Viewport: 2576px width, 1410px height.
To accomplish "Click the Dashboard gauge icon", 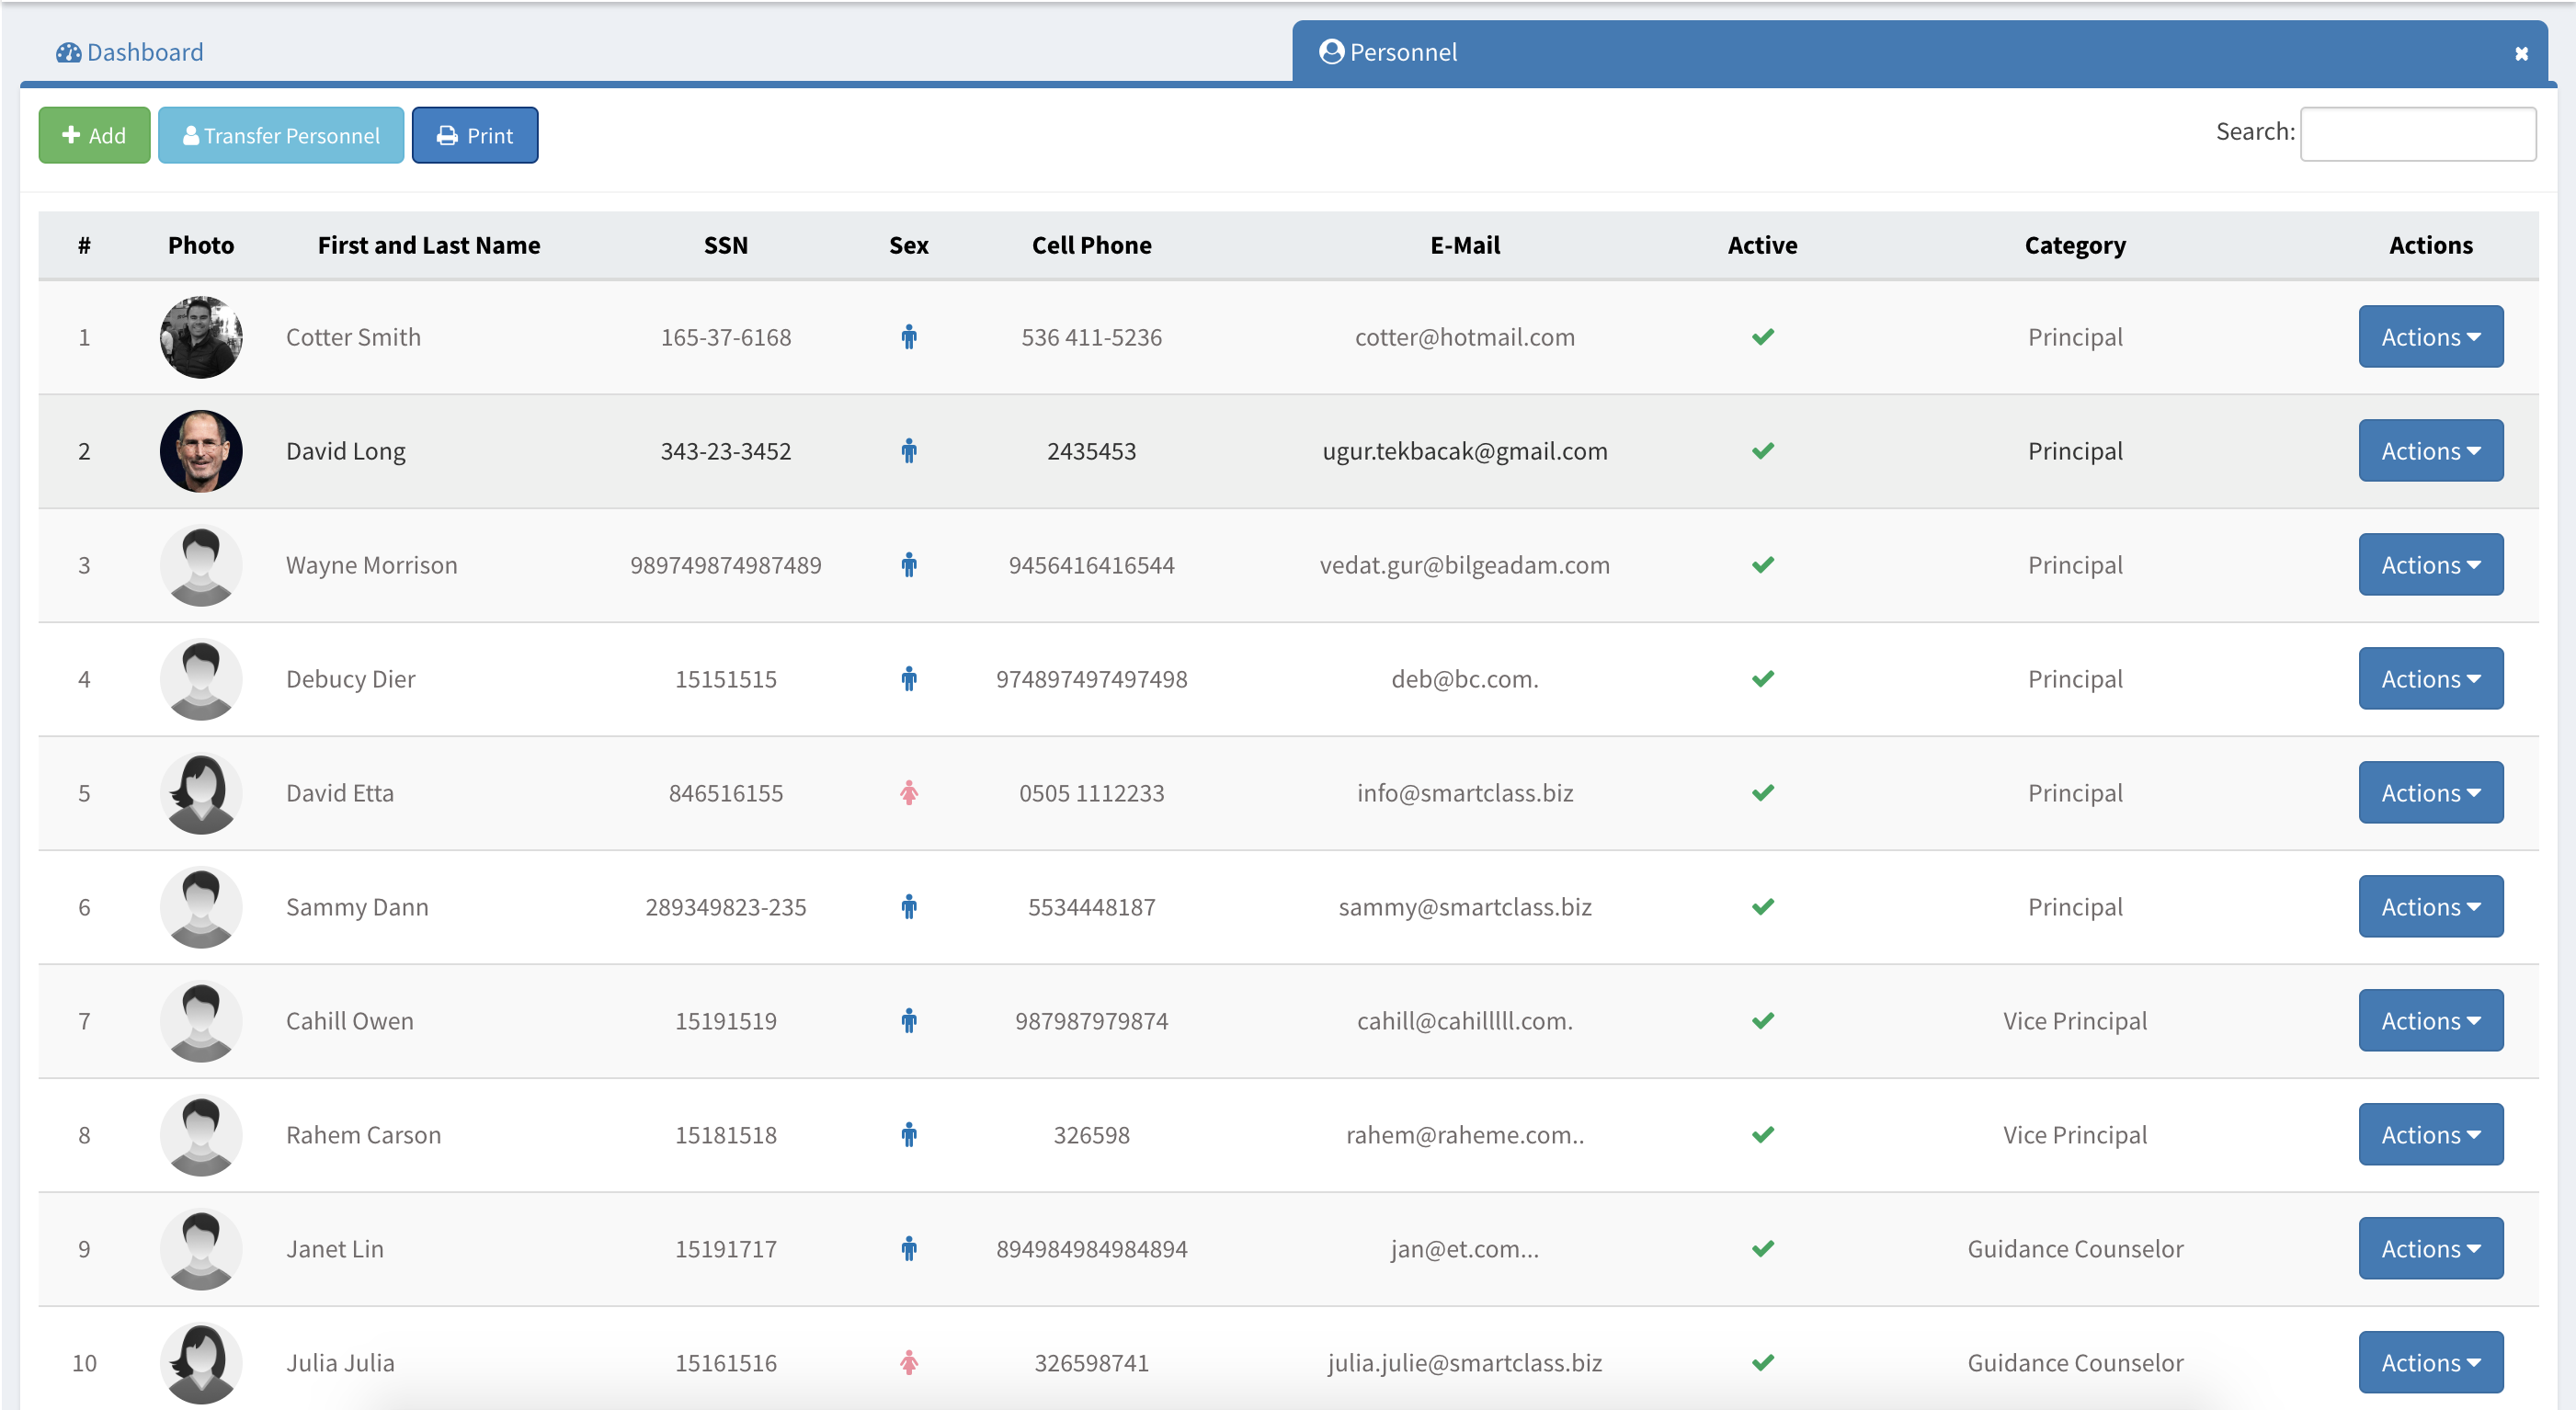I will [68, 52].
